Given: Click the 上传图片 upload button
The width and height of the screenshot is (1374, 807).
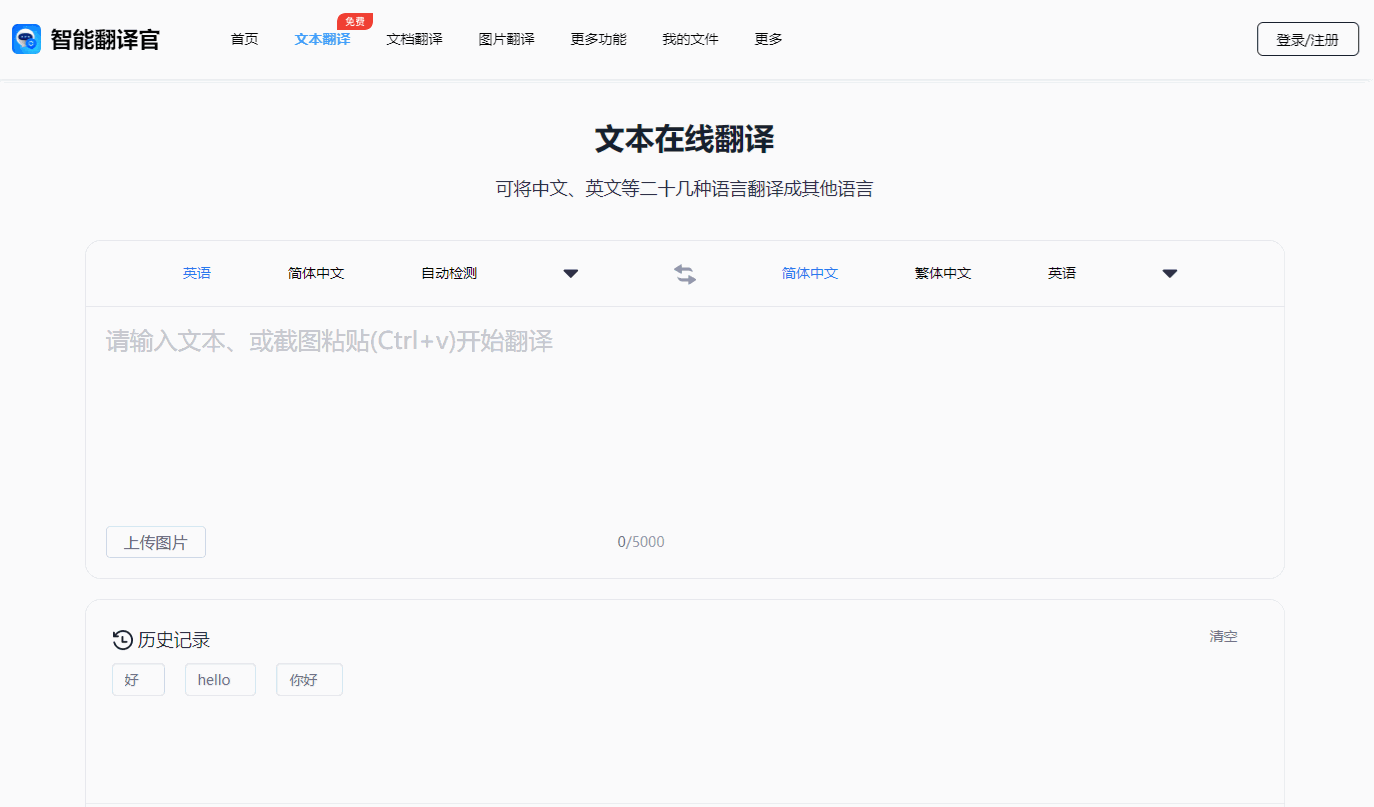Looking at the screenshot, I should point(155,541).
